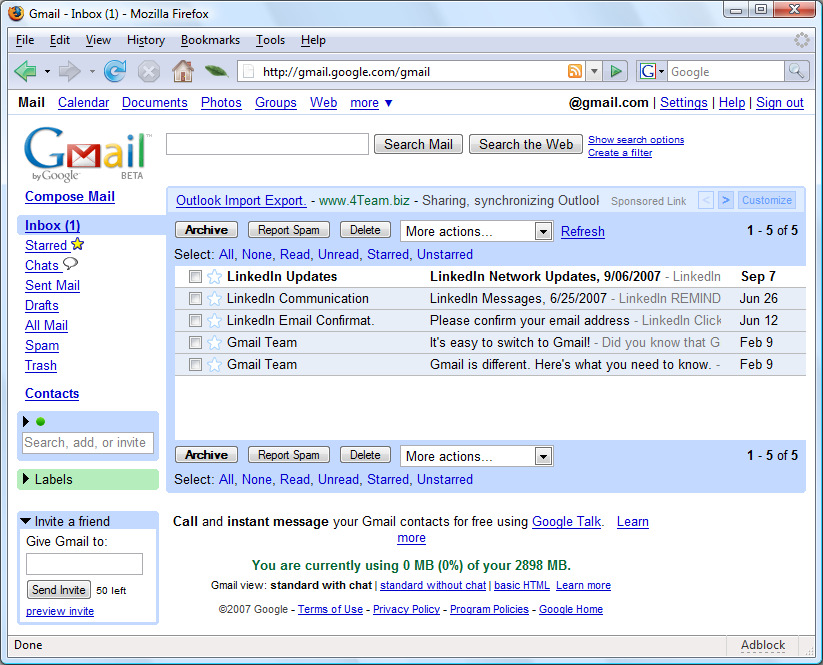Show next sponsored link arrow
This screenshot has width=823, height=665.
(x=725, y=200)
